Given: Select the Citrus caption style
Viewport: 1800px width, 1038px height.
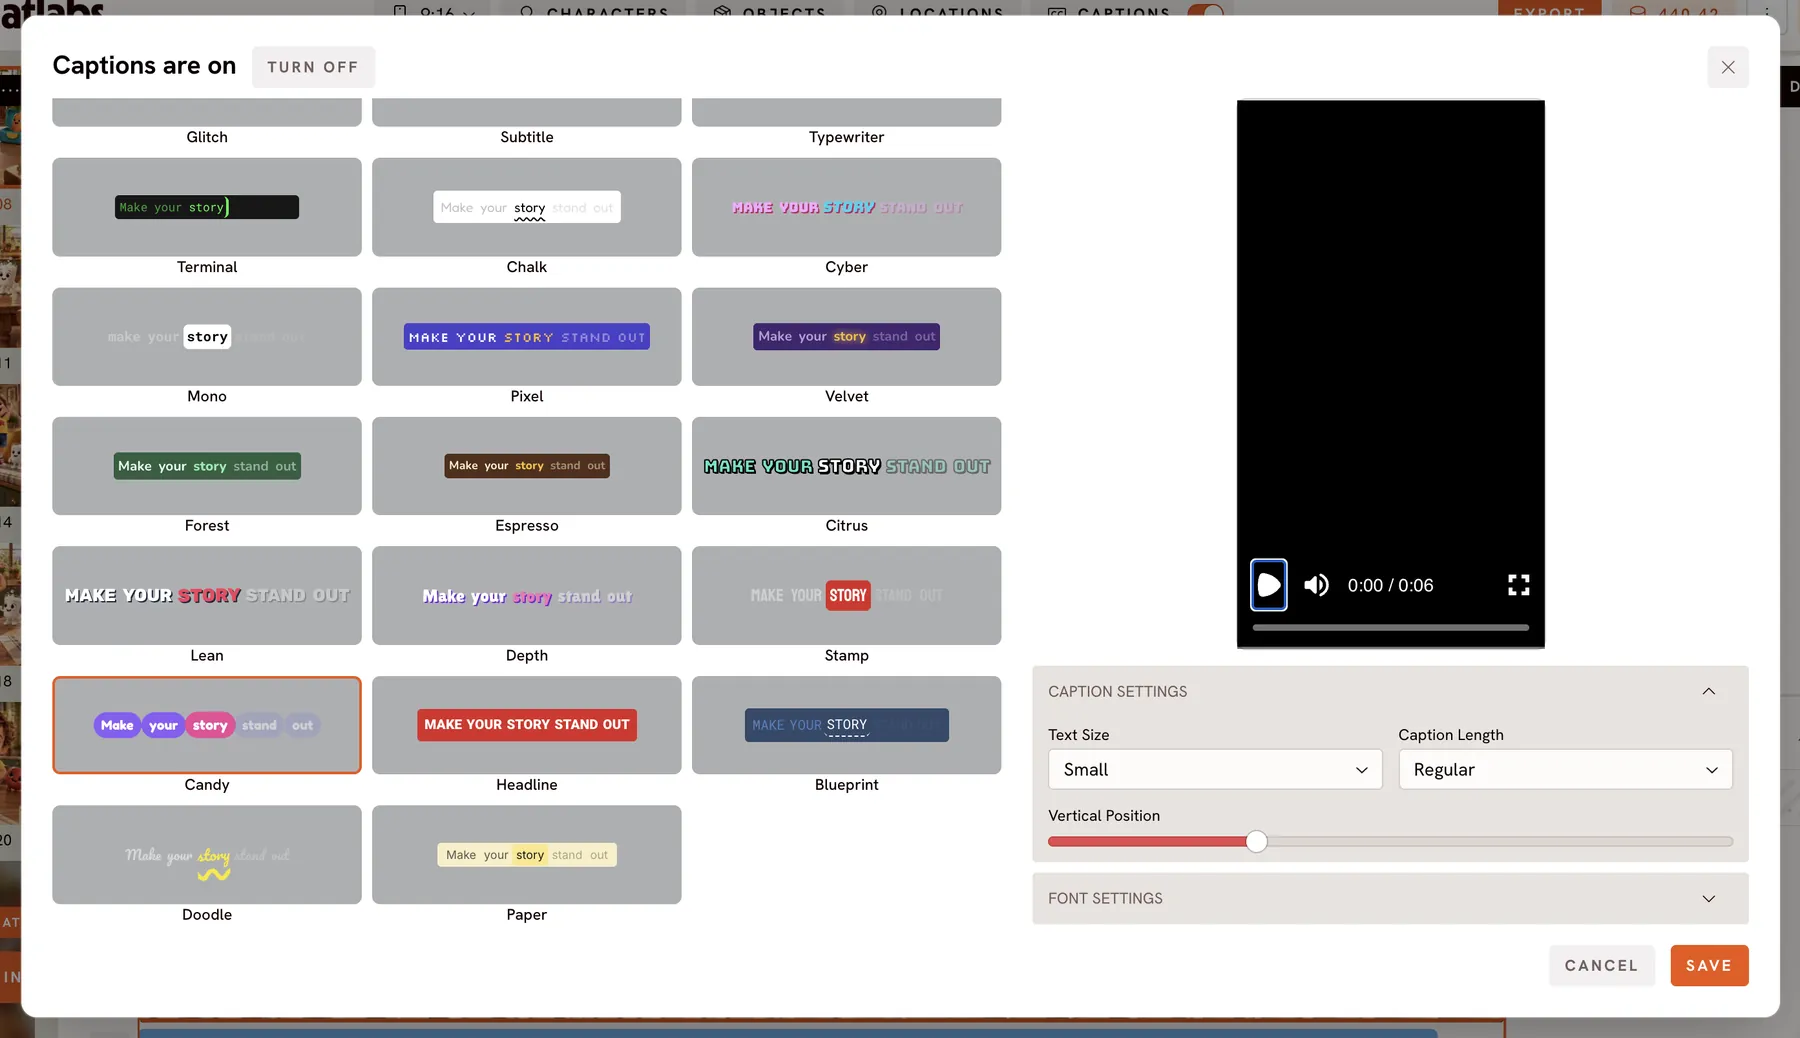Looking at the screenshot, I should pos(846,466).
